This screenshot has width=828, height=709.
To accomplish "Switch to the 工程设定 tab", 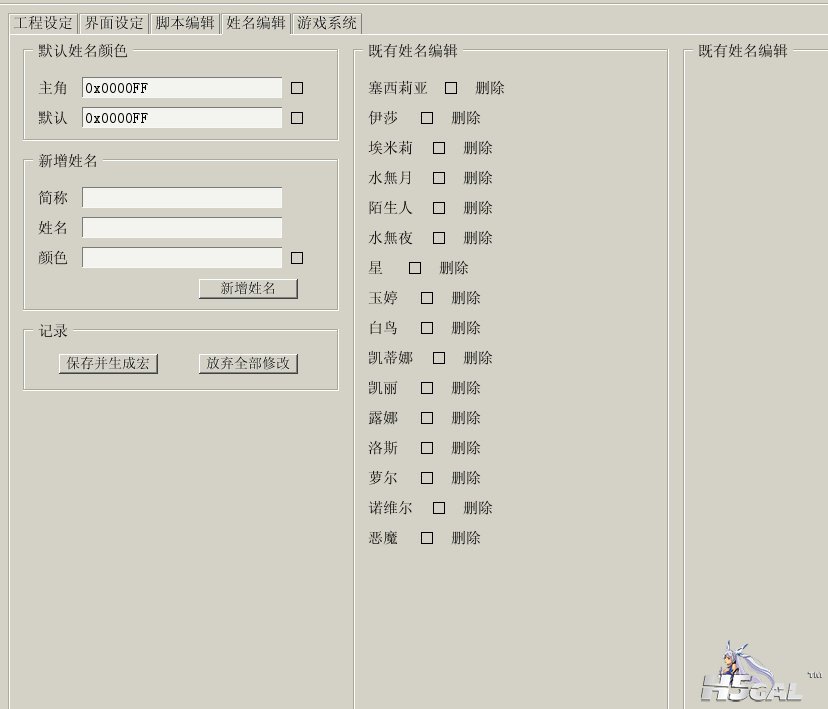I will (43, 23).
